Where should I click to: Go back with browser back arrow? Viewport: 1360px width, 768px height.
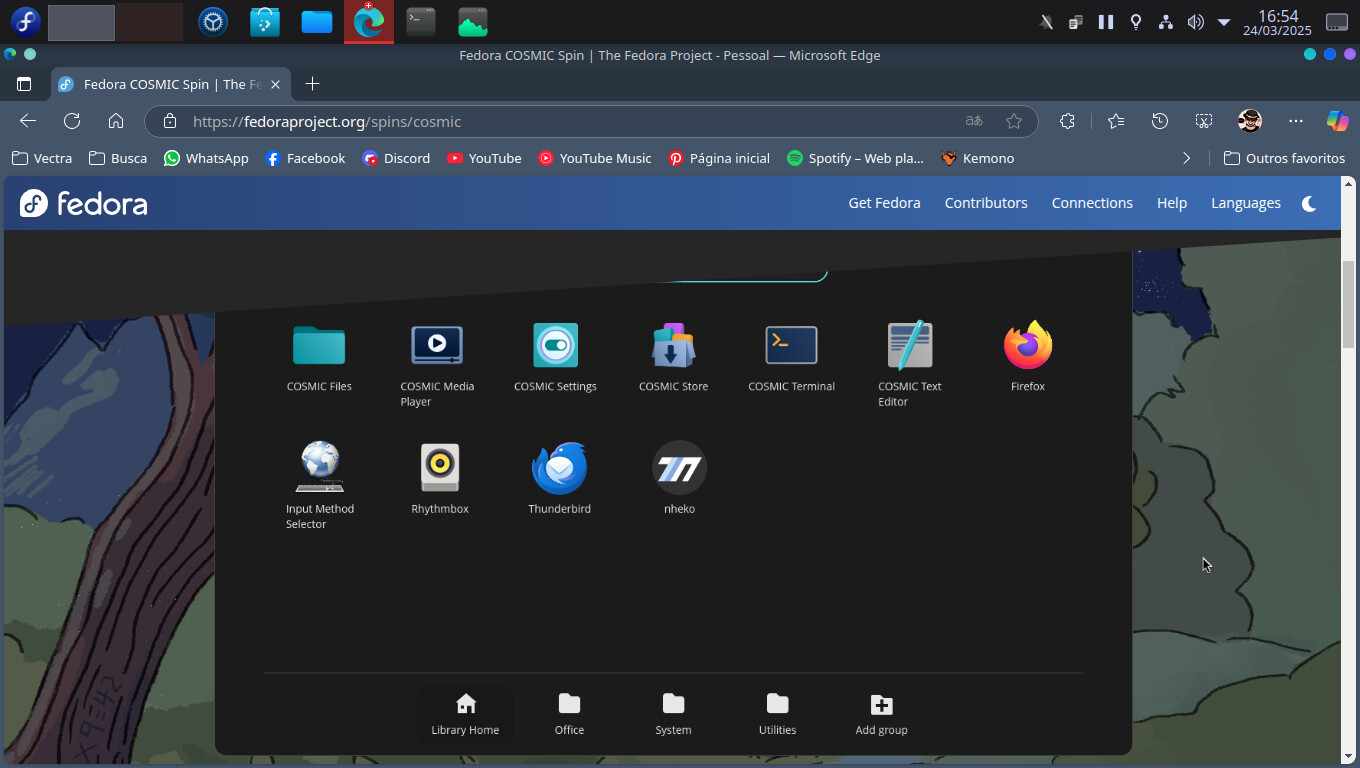click(x=28, y=121)
